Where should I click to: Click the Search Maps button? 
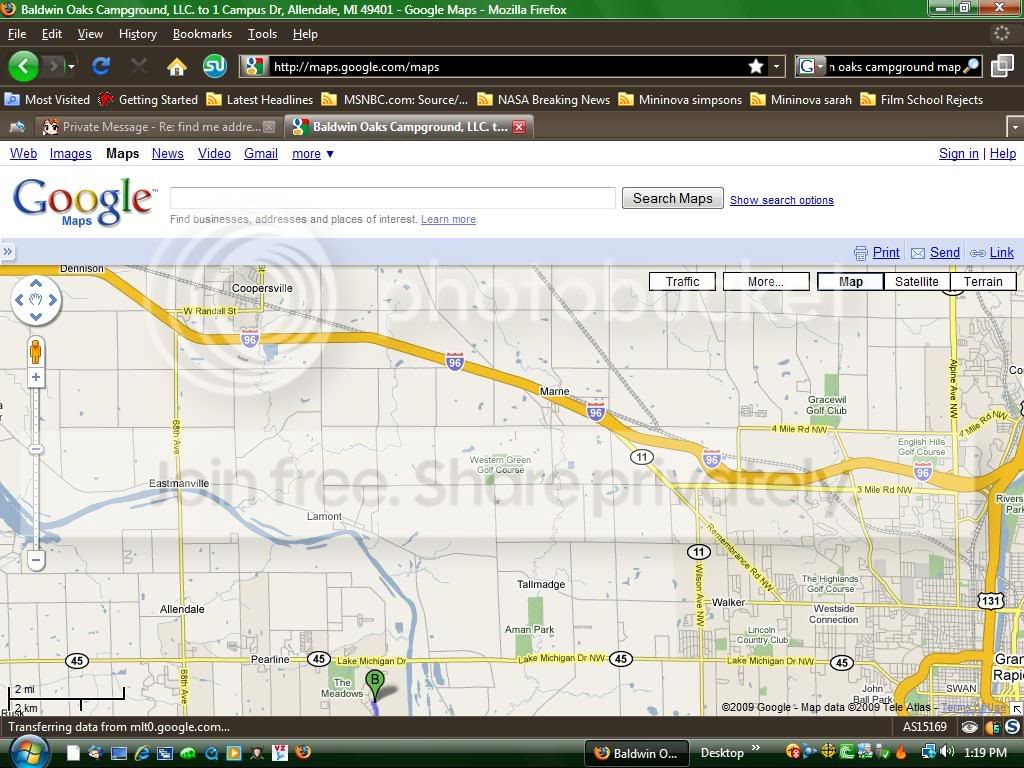(672, 198)
